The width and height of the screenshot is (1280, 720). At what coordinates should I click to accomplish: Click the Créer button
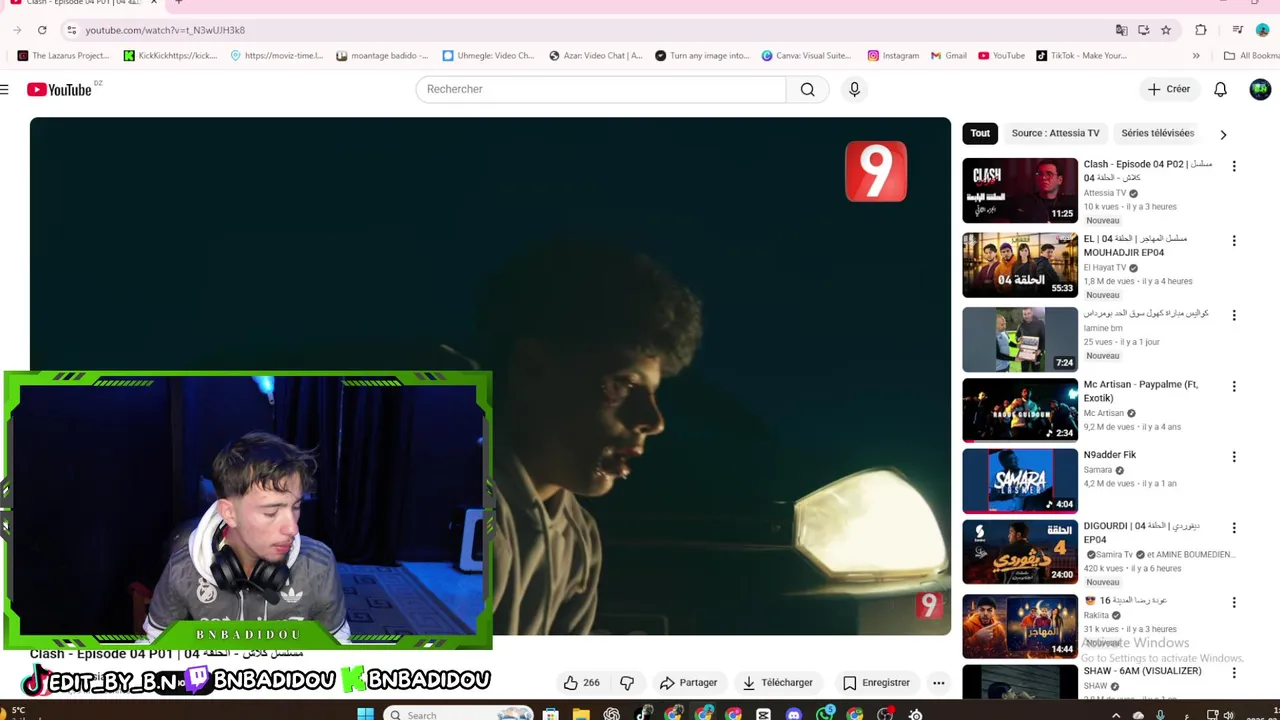(1168, 89)
